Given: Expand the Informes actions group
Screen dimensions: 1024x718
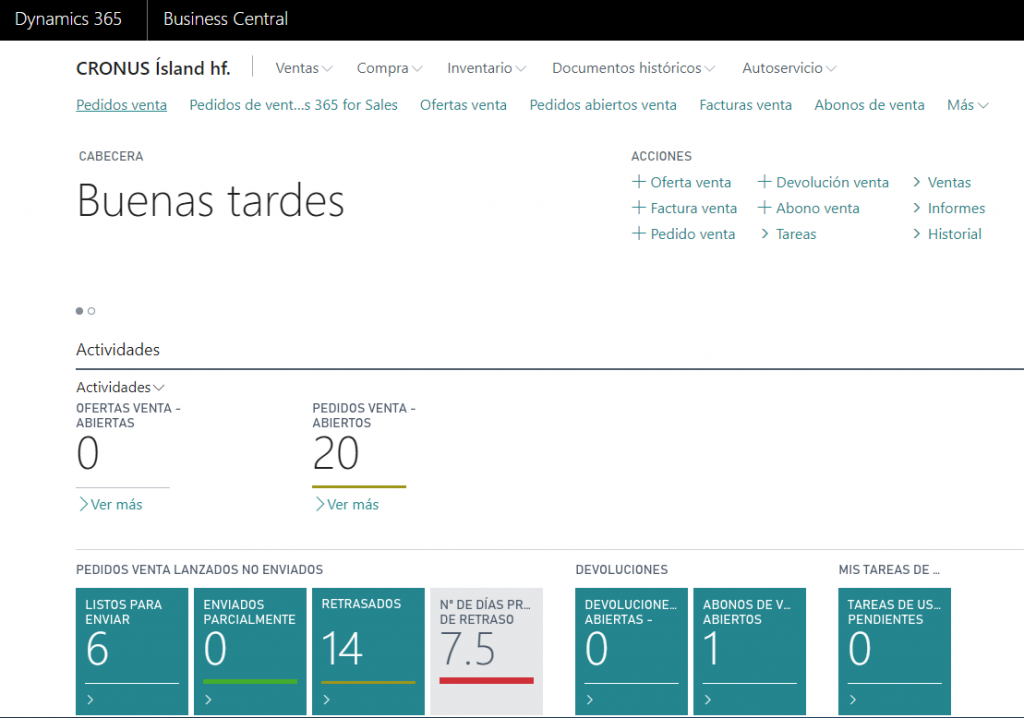Looking at the screenshot, I should [x=948, y=208].
